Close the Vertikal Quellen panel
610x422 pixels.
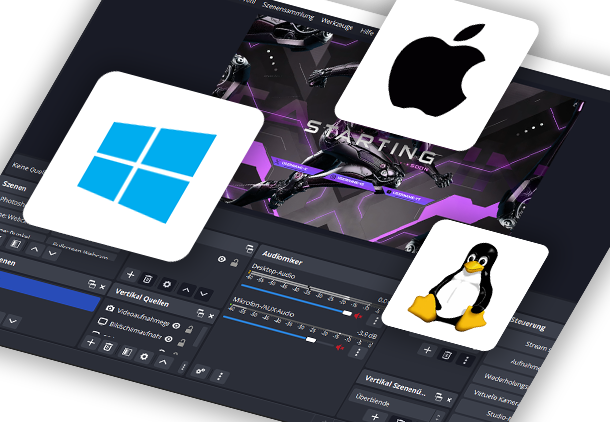point(211,316)
